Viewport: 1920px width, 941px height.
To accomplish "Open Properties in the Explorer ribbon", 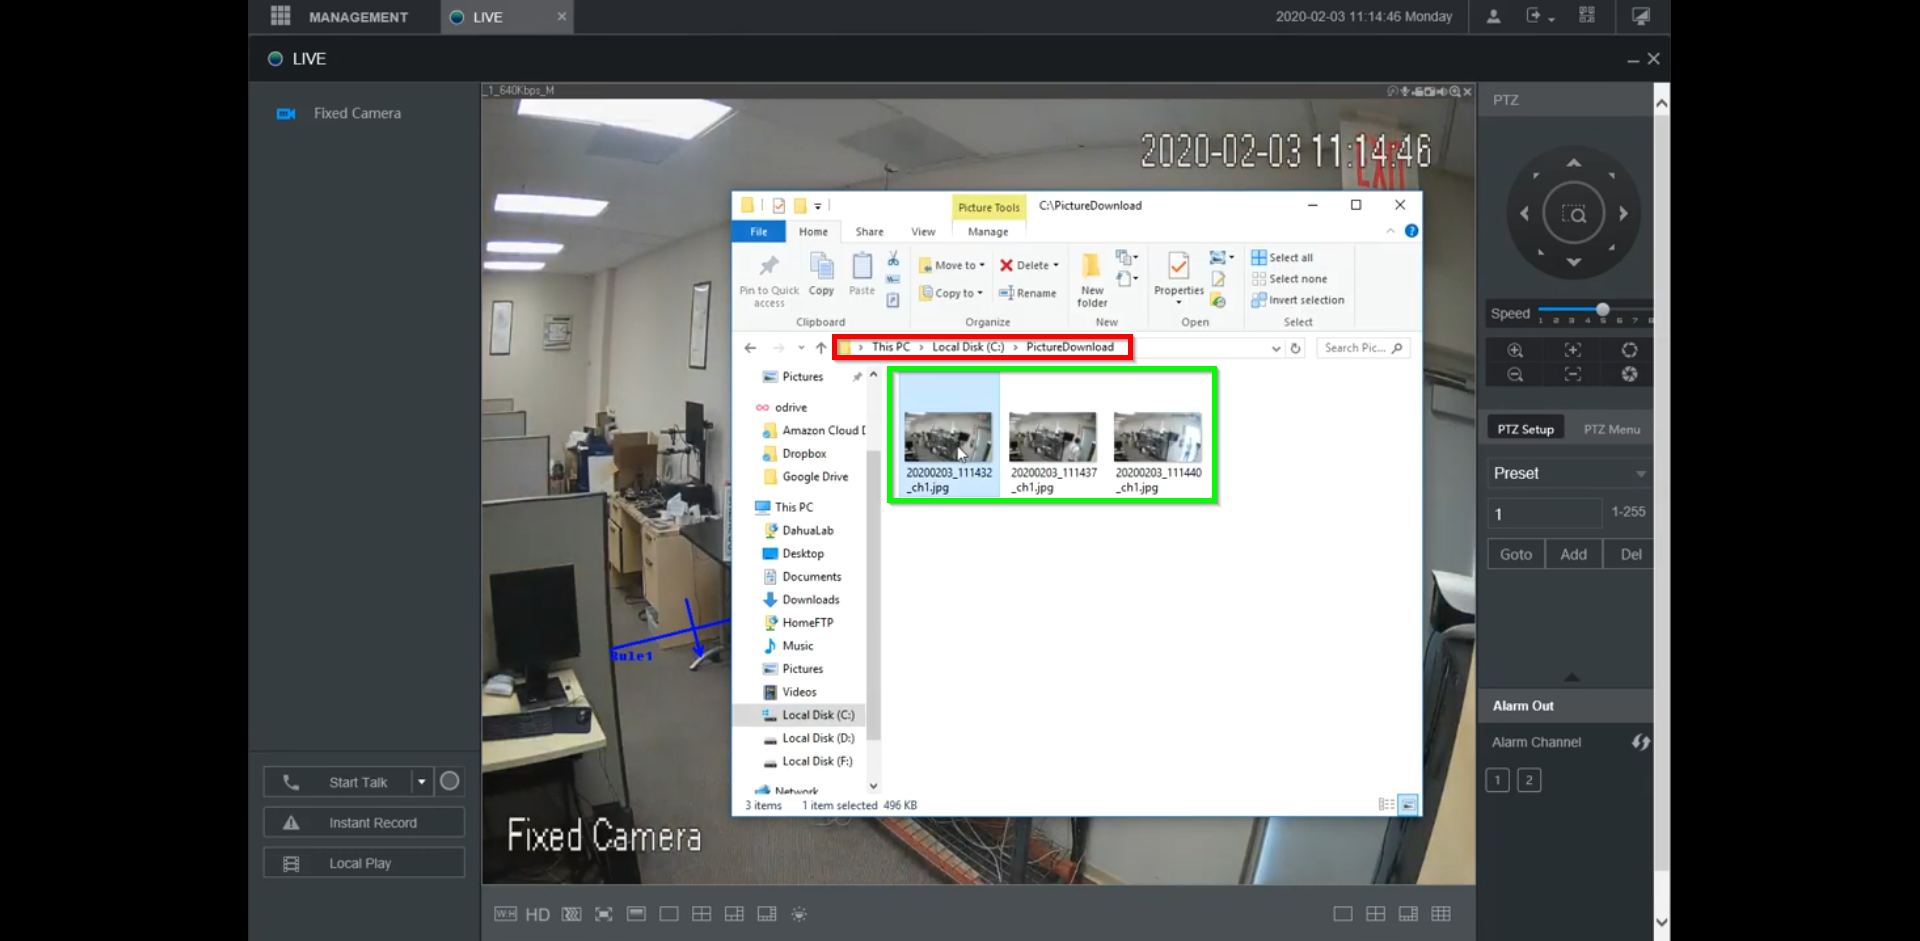I will pos(1178,273).
